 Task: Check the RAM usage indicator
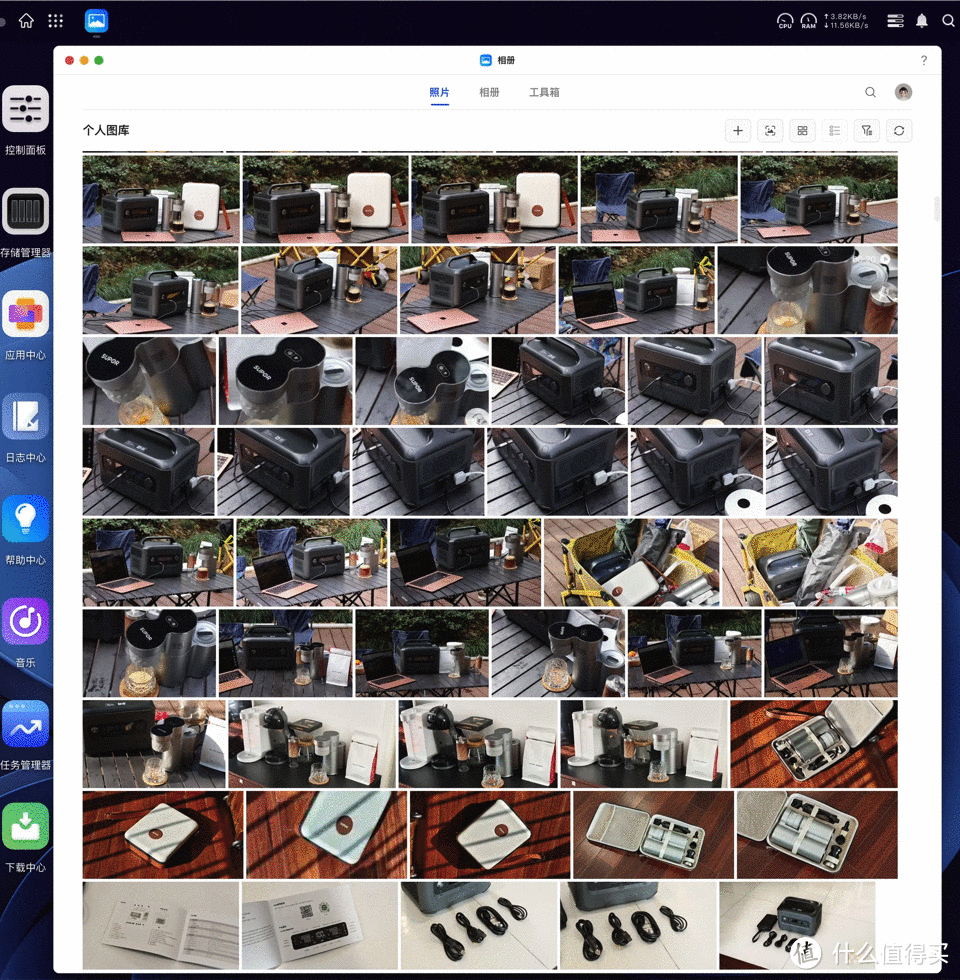point(809,21)
